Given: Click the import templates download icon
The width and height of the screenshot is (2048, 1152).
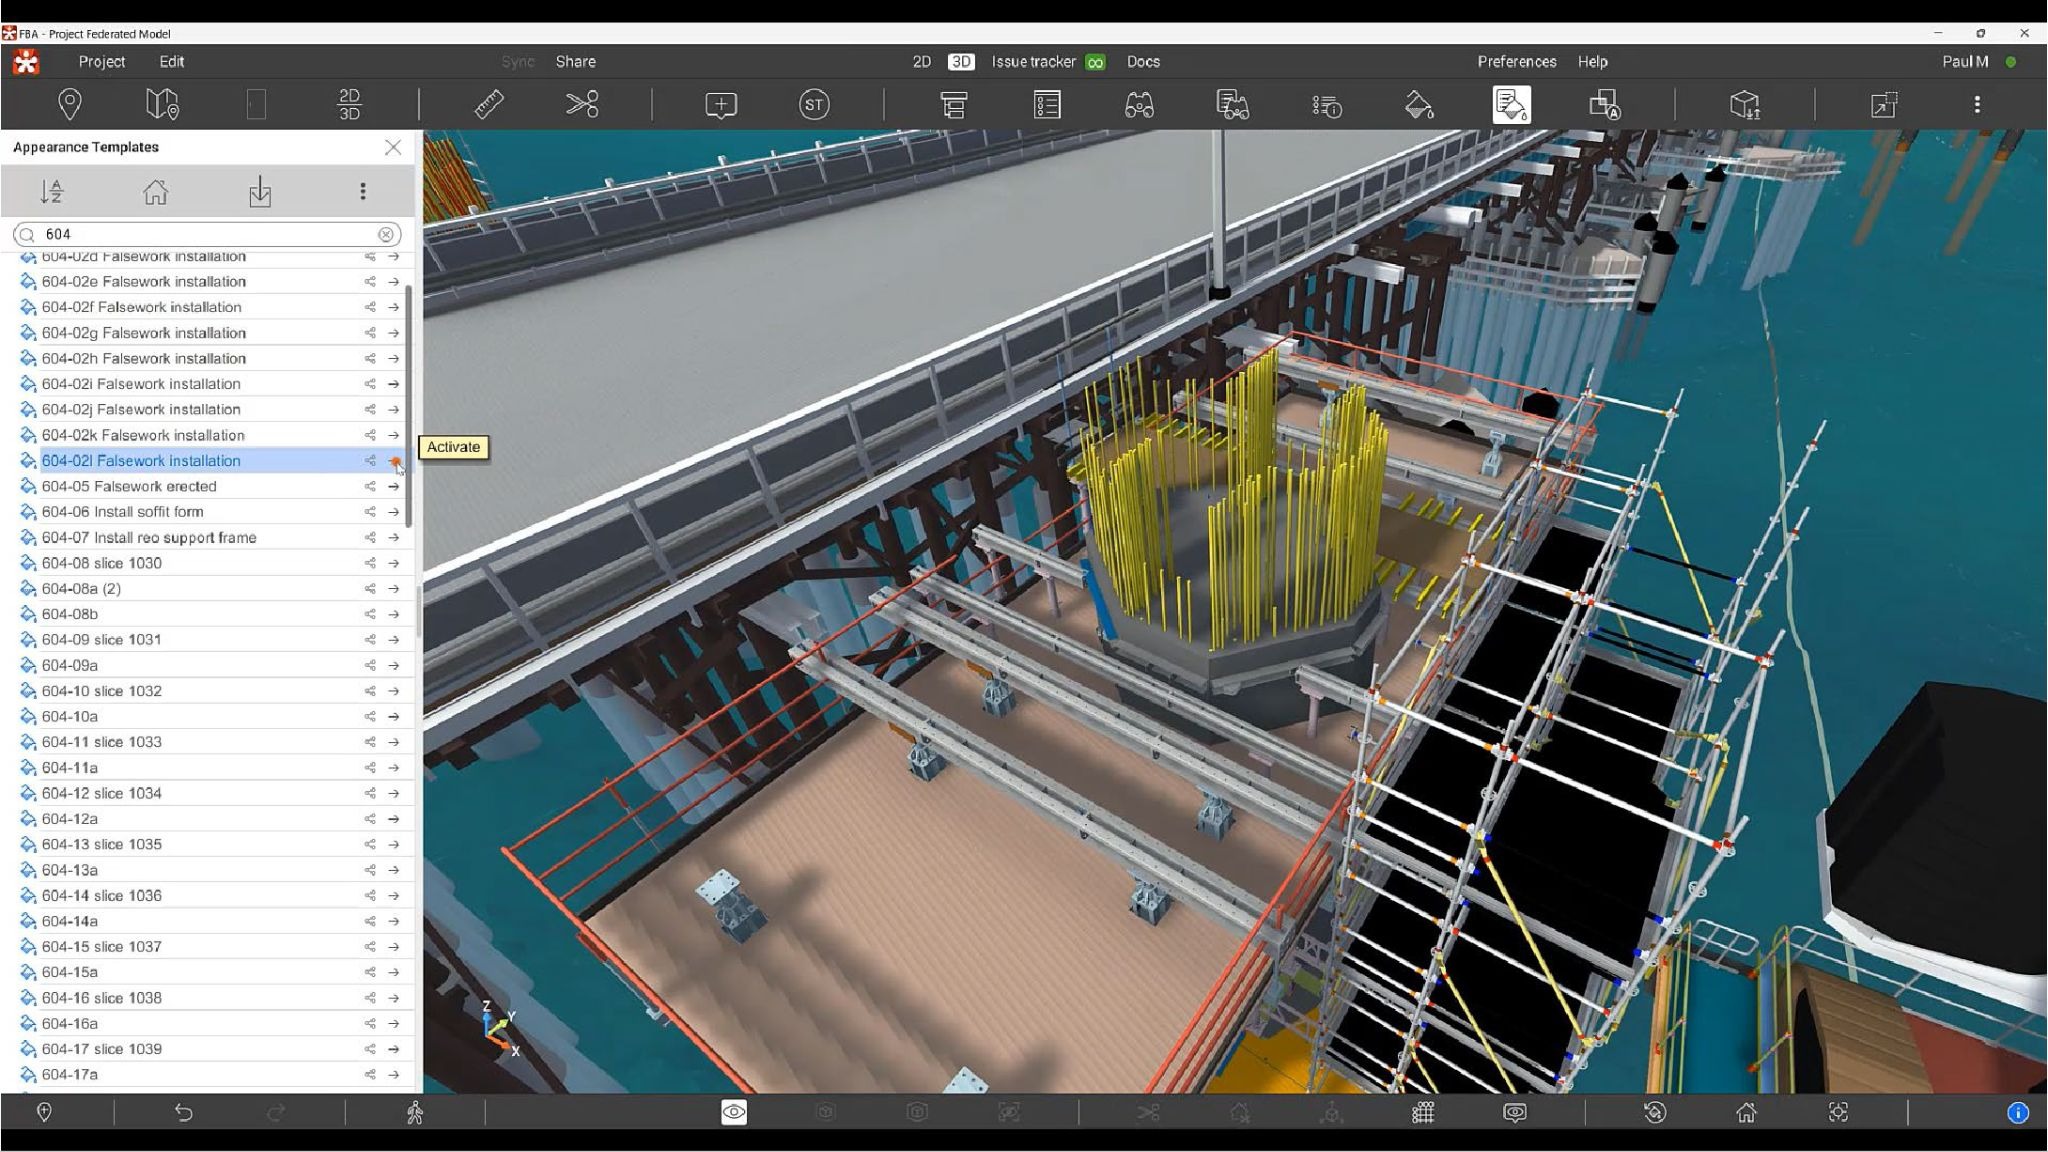Looking at the screenshot, I should (x=260, y=191).
